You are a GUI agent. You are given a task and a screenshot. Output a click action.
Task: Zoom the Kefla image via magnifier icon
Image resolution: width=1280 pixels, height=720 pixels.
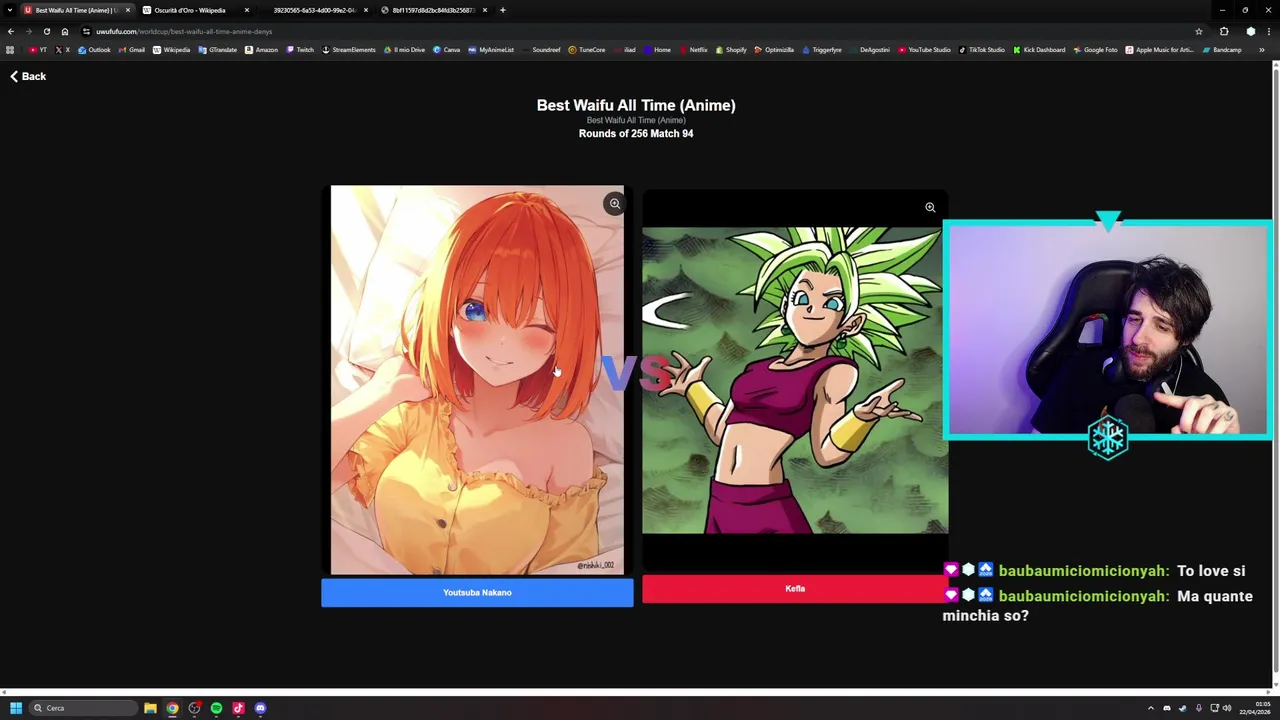pos(930,208)
